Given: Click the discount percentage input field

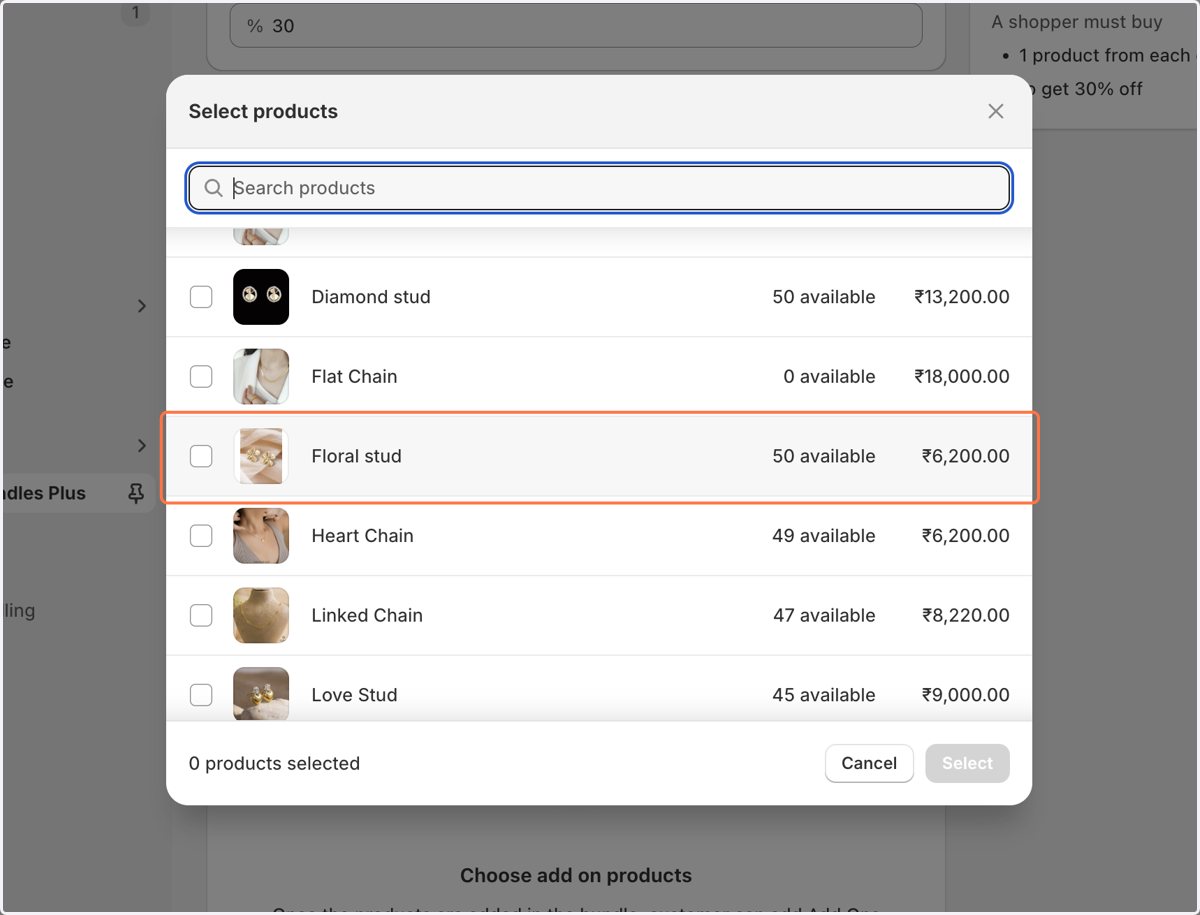Looking at the screenshot, I should pos(576,26).
